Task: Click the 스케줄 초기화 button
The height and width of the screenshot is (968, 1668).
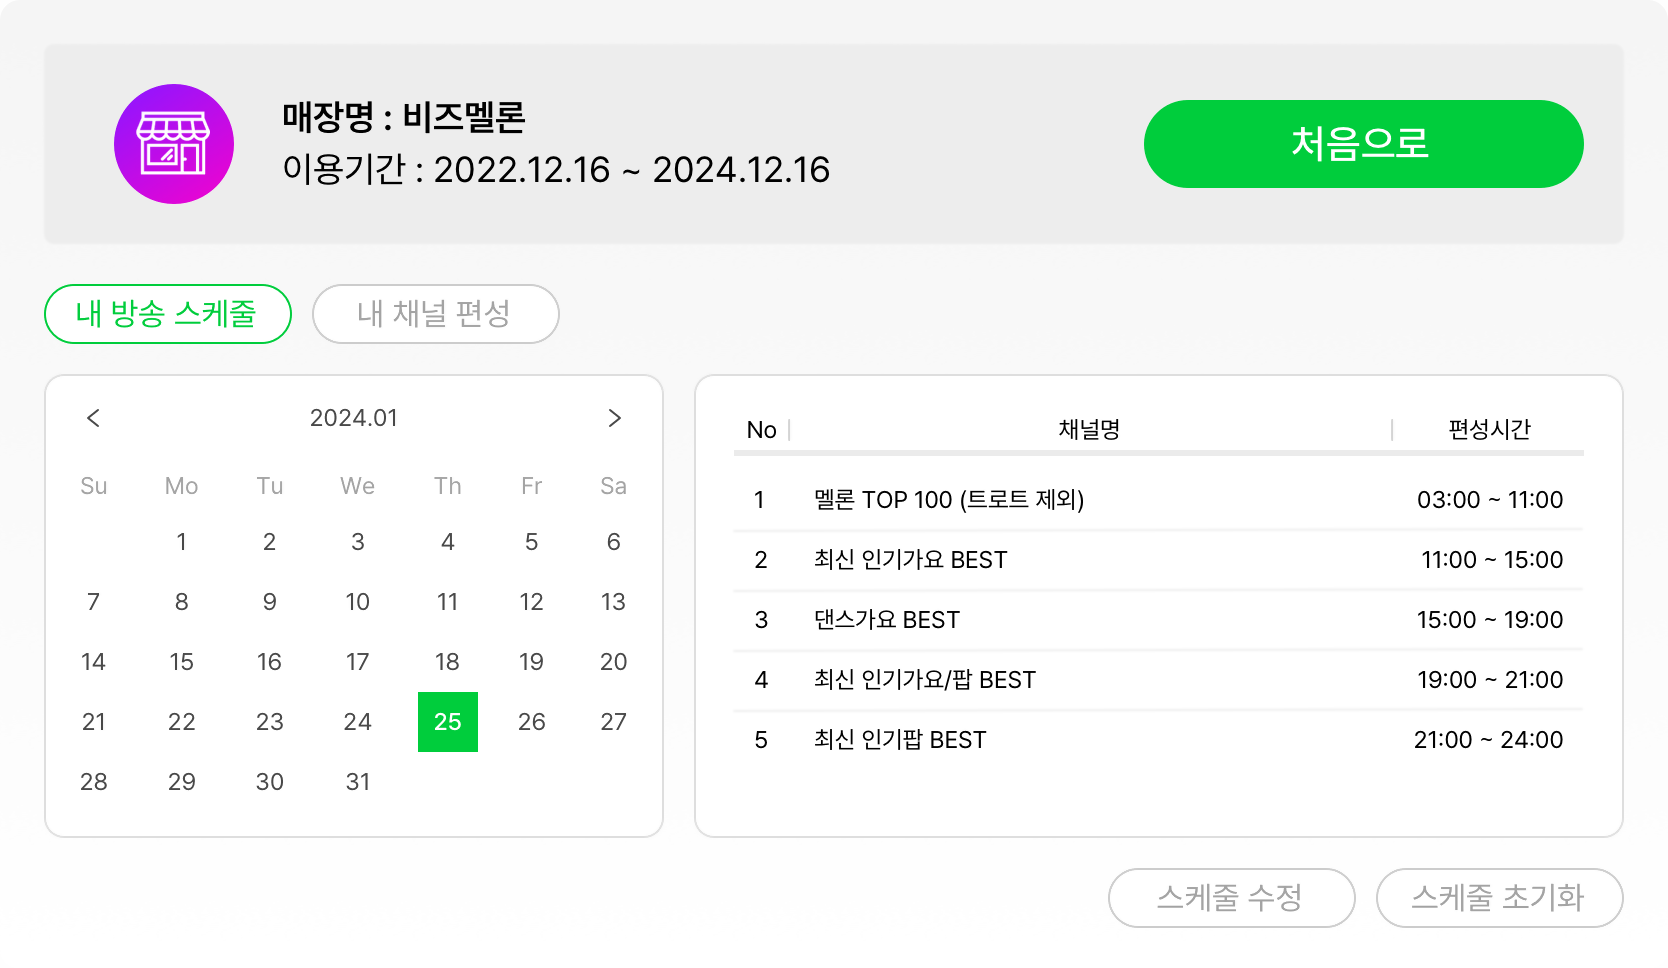Action: [1499, 898]
